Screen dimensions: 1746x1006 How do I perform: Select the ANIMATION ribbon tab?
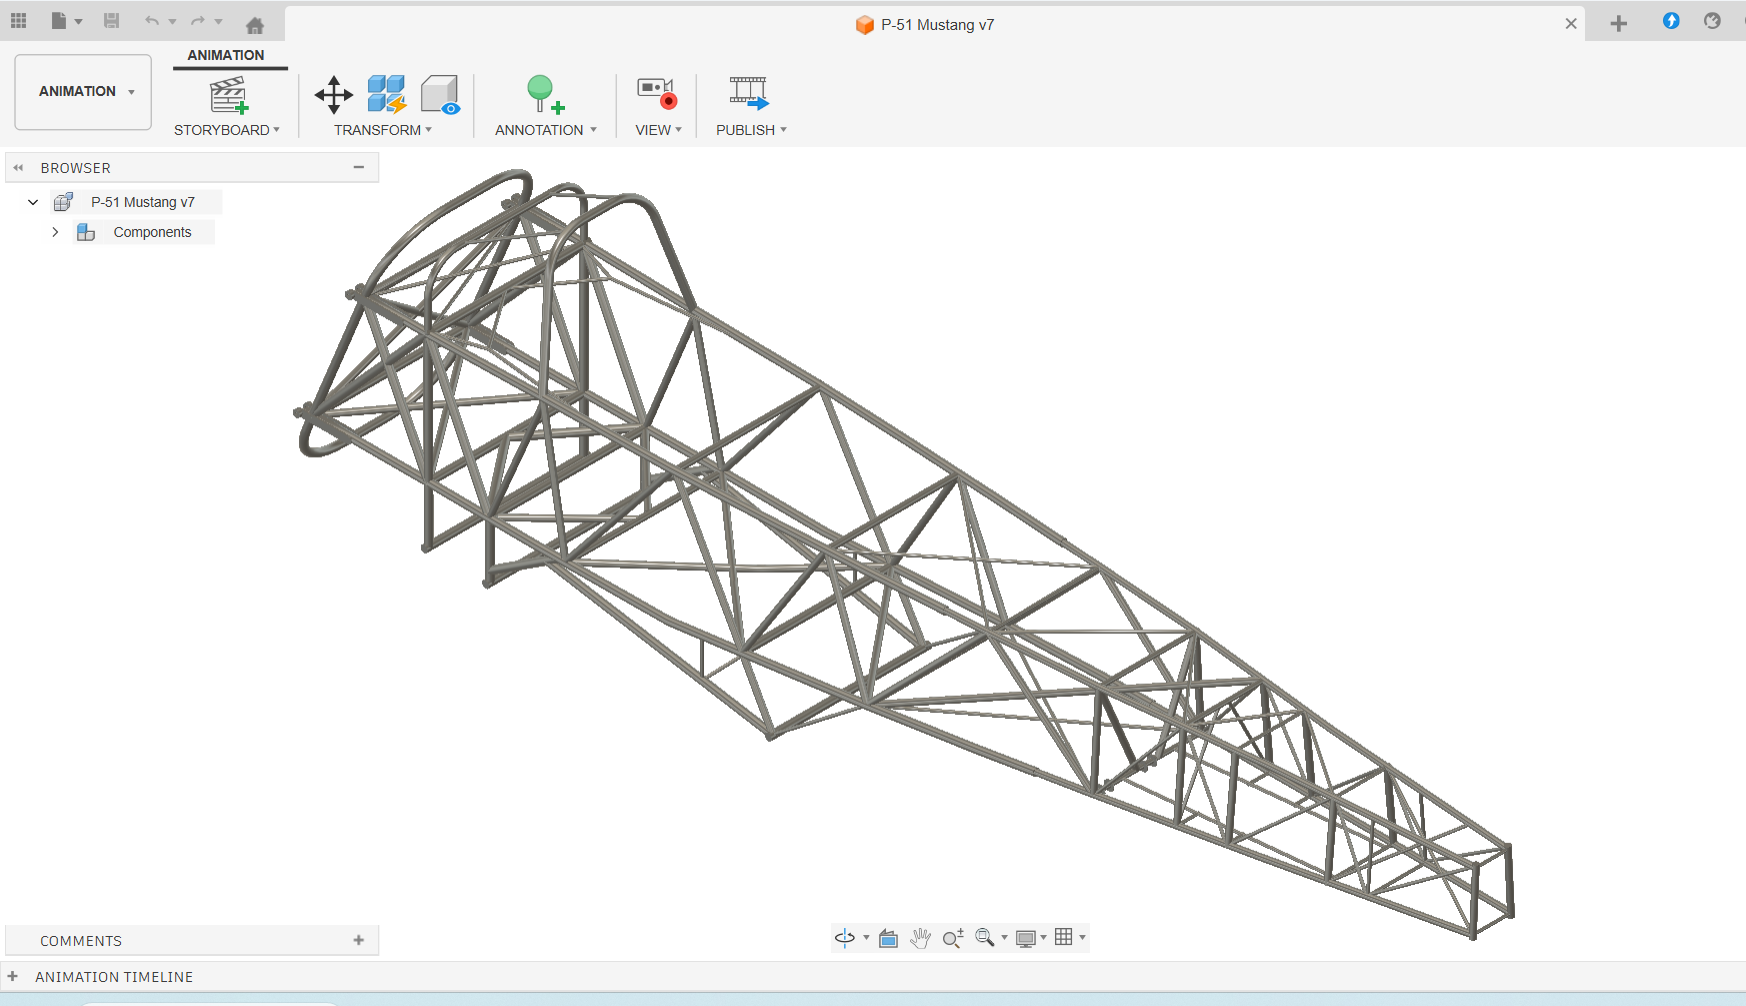coord(226,55)
